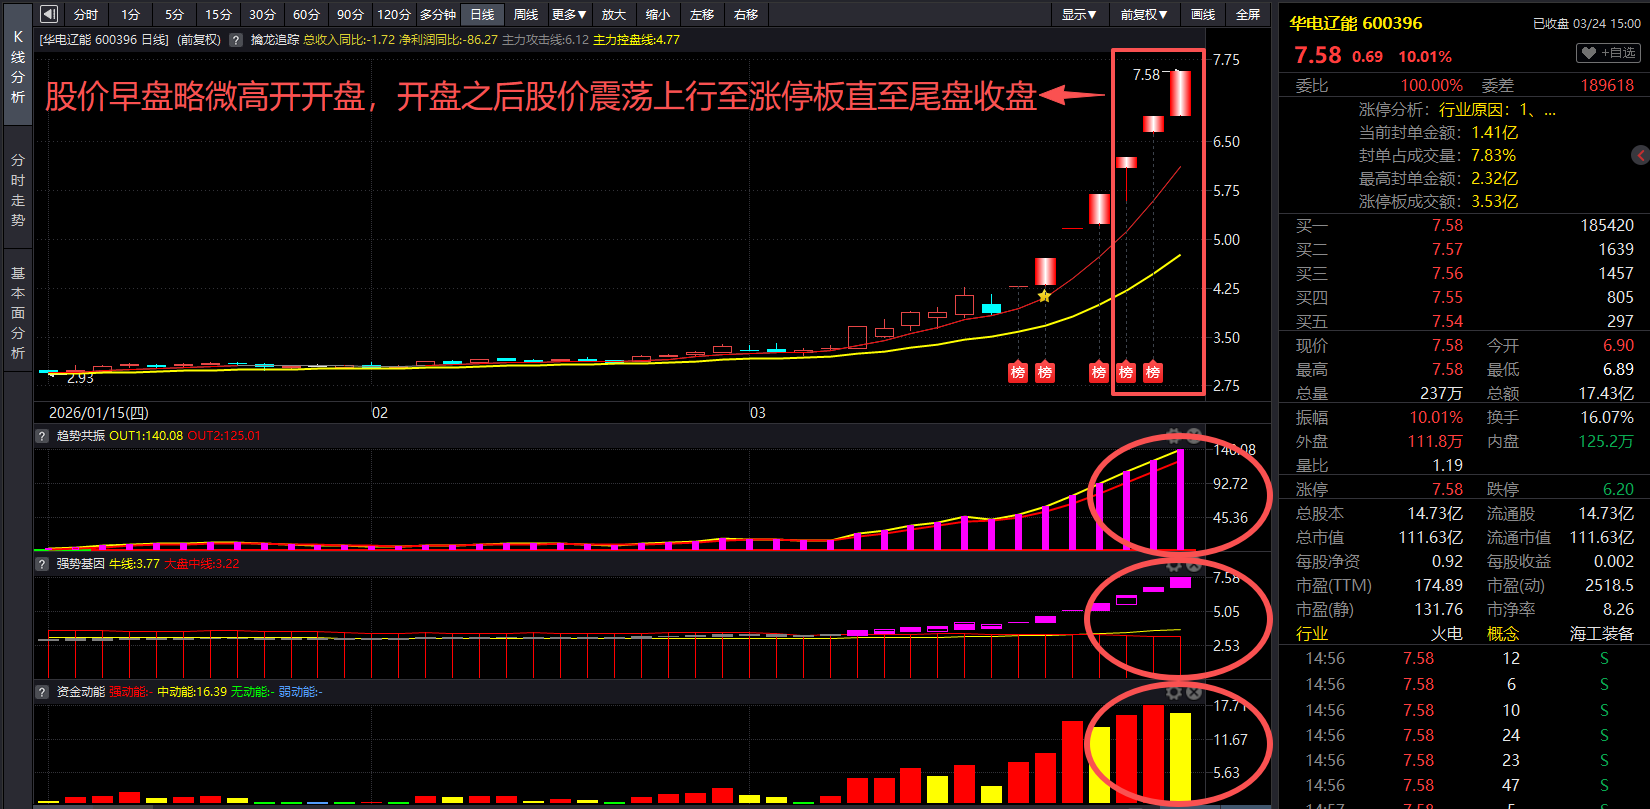The width and height of the screenshot is (1650, 809).
Task: Click the 放大 zoom-in button
Action: click(614, 14)
